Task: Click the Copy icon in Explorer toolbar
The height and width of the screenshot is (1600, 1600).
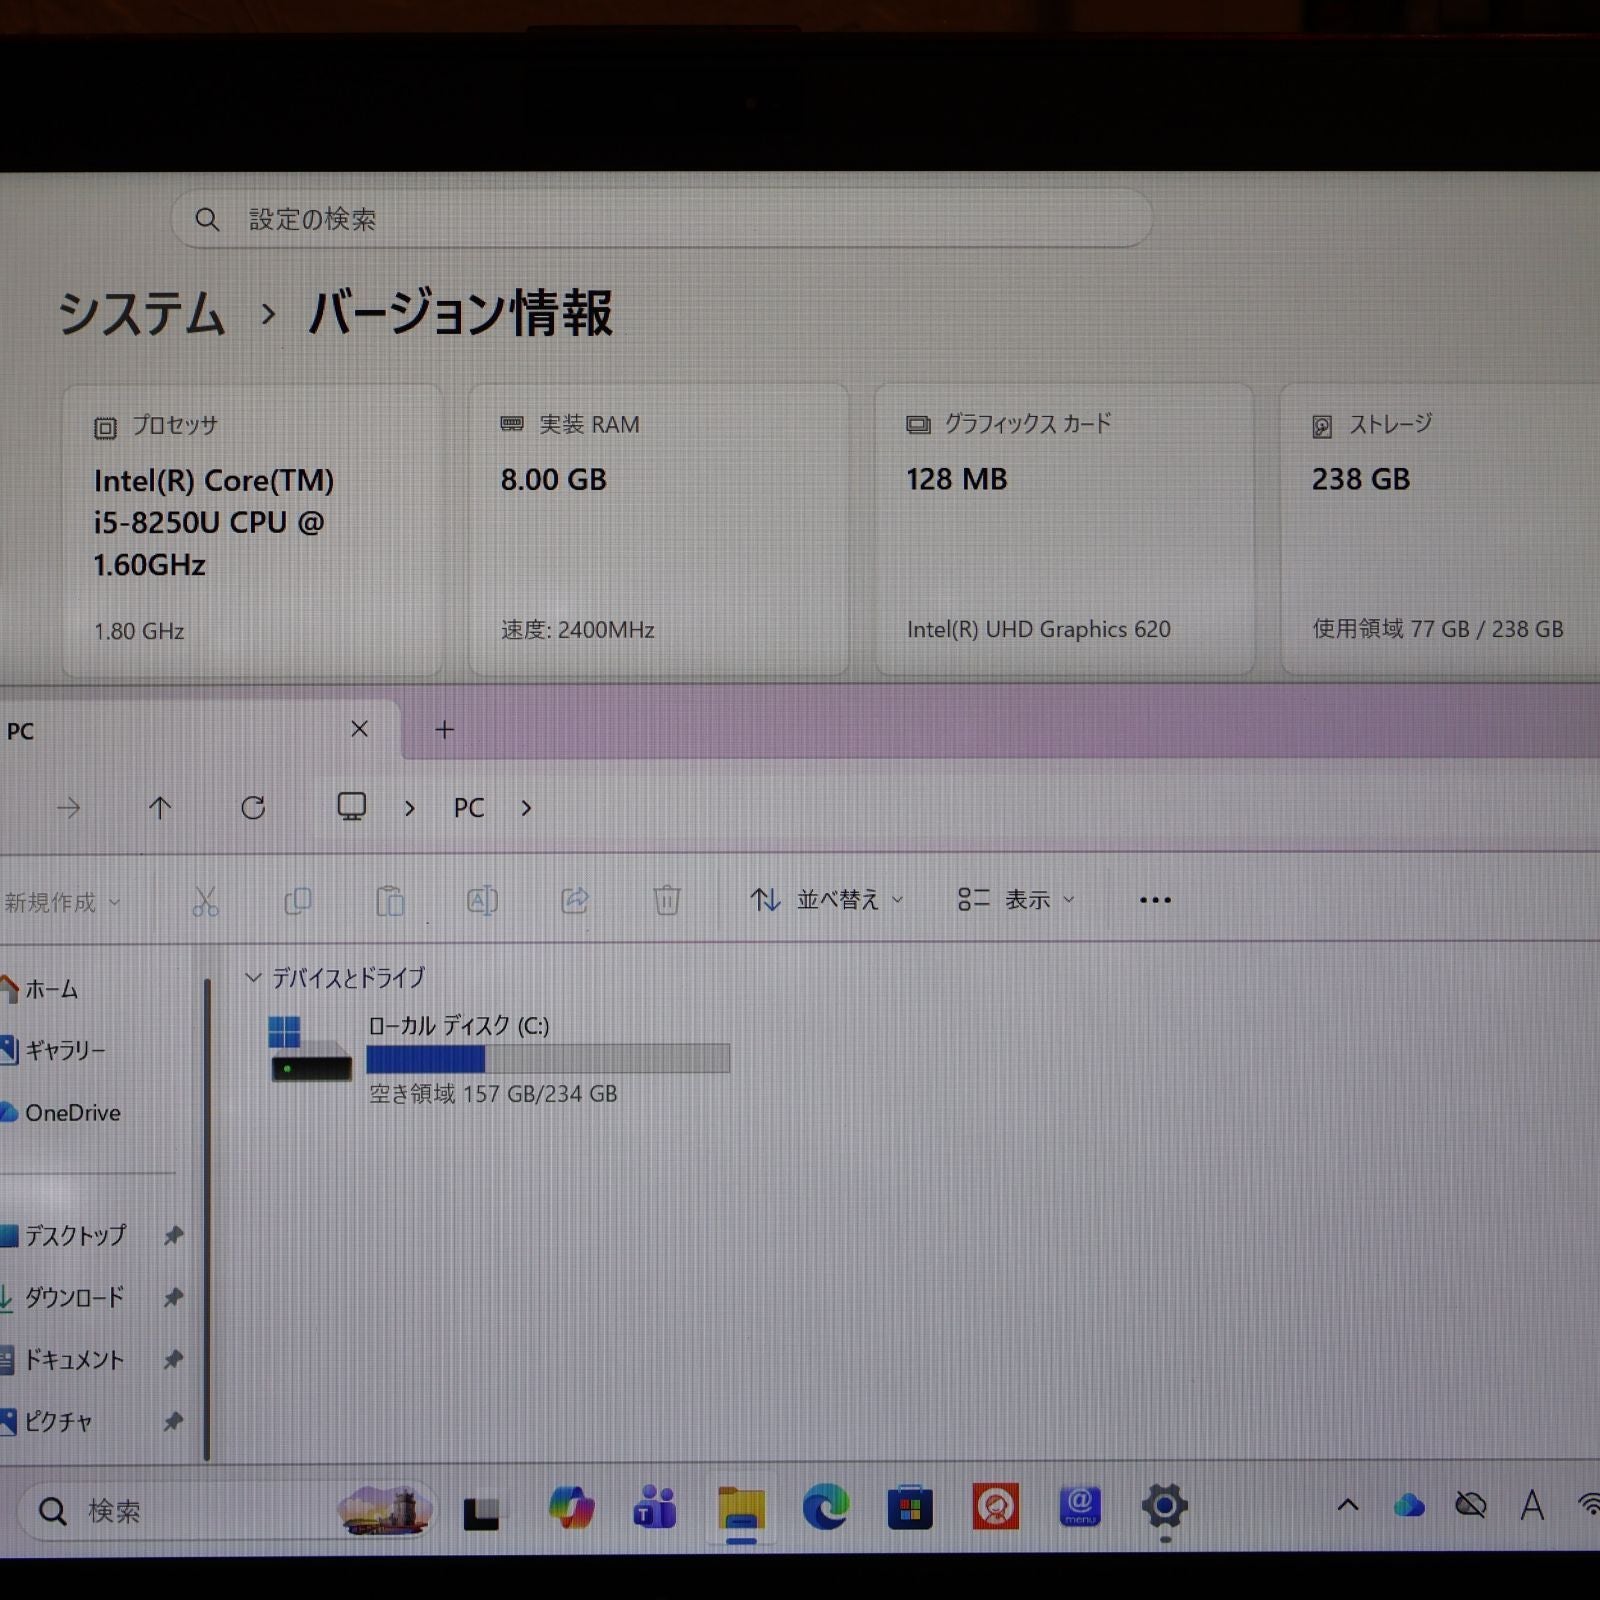Action: pos(297,901)
